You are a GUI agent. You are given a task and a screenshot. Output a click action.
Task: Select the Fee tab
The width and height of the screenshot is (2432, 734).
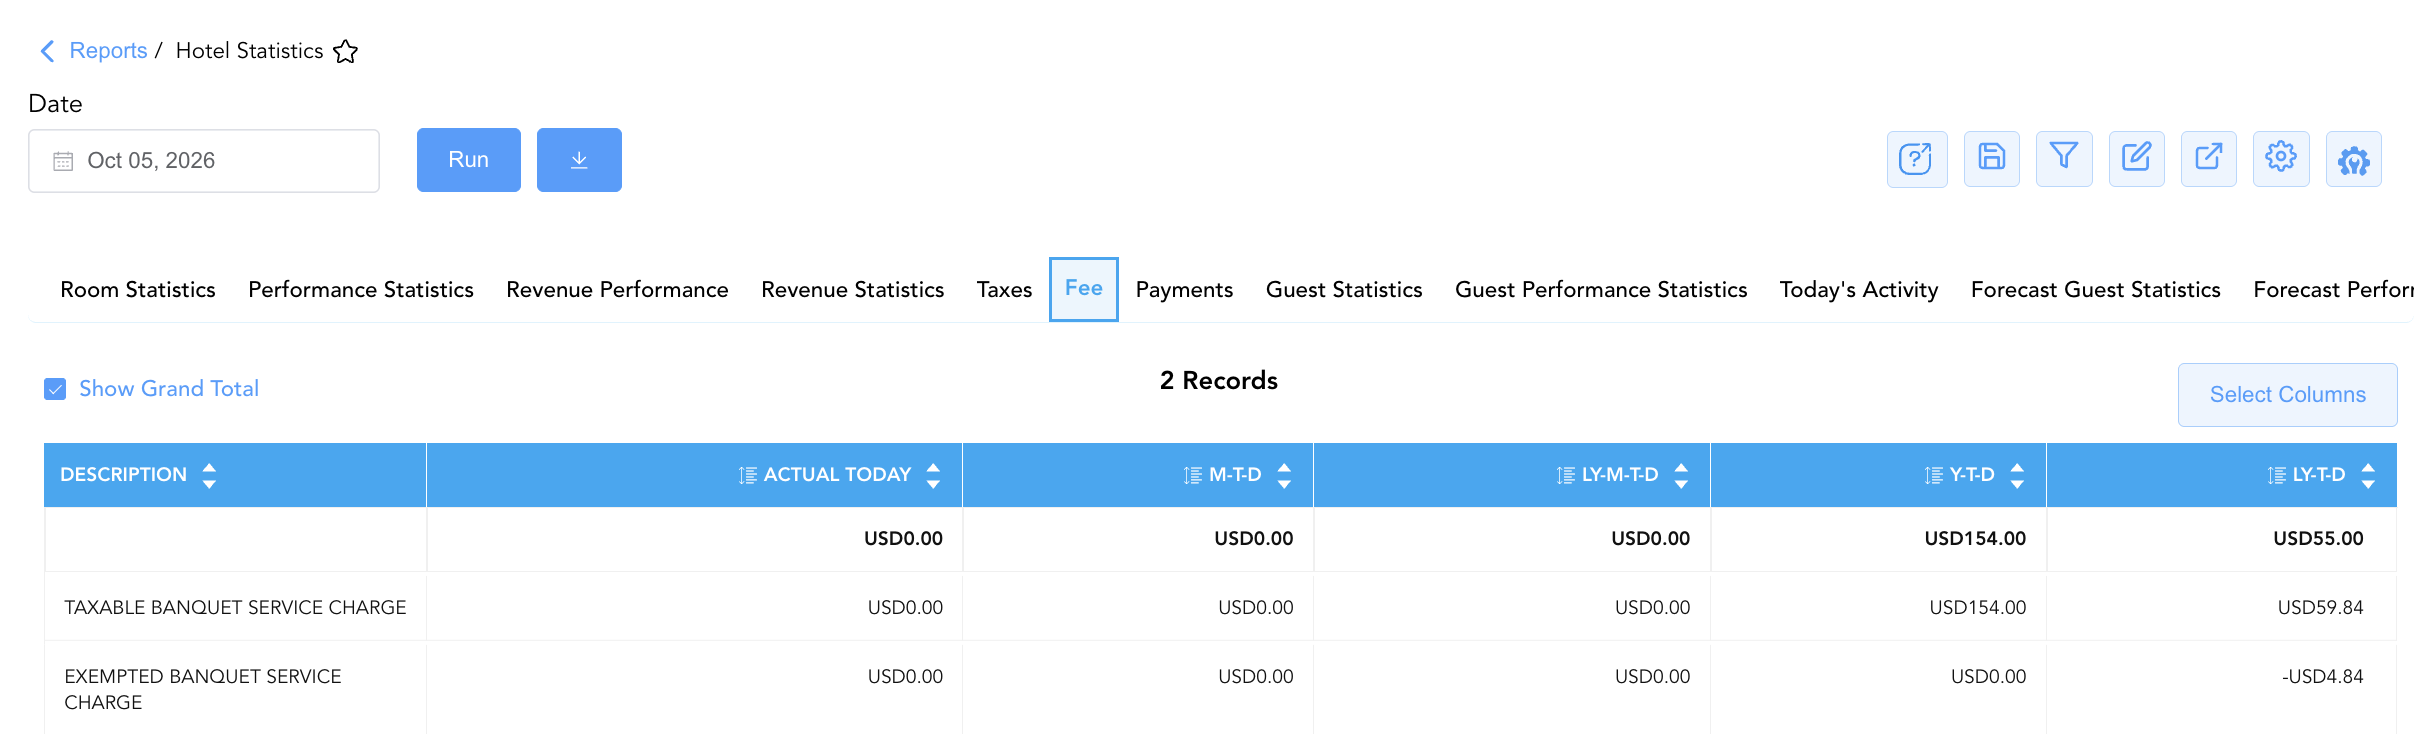tap(1084, 289)
